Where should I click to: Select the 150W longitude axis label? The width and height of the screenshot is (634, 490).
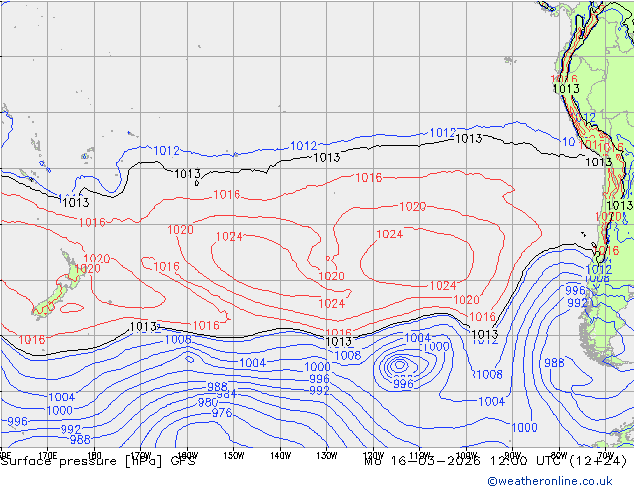234,455
